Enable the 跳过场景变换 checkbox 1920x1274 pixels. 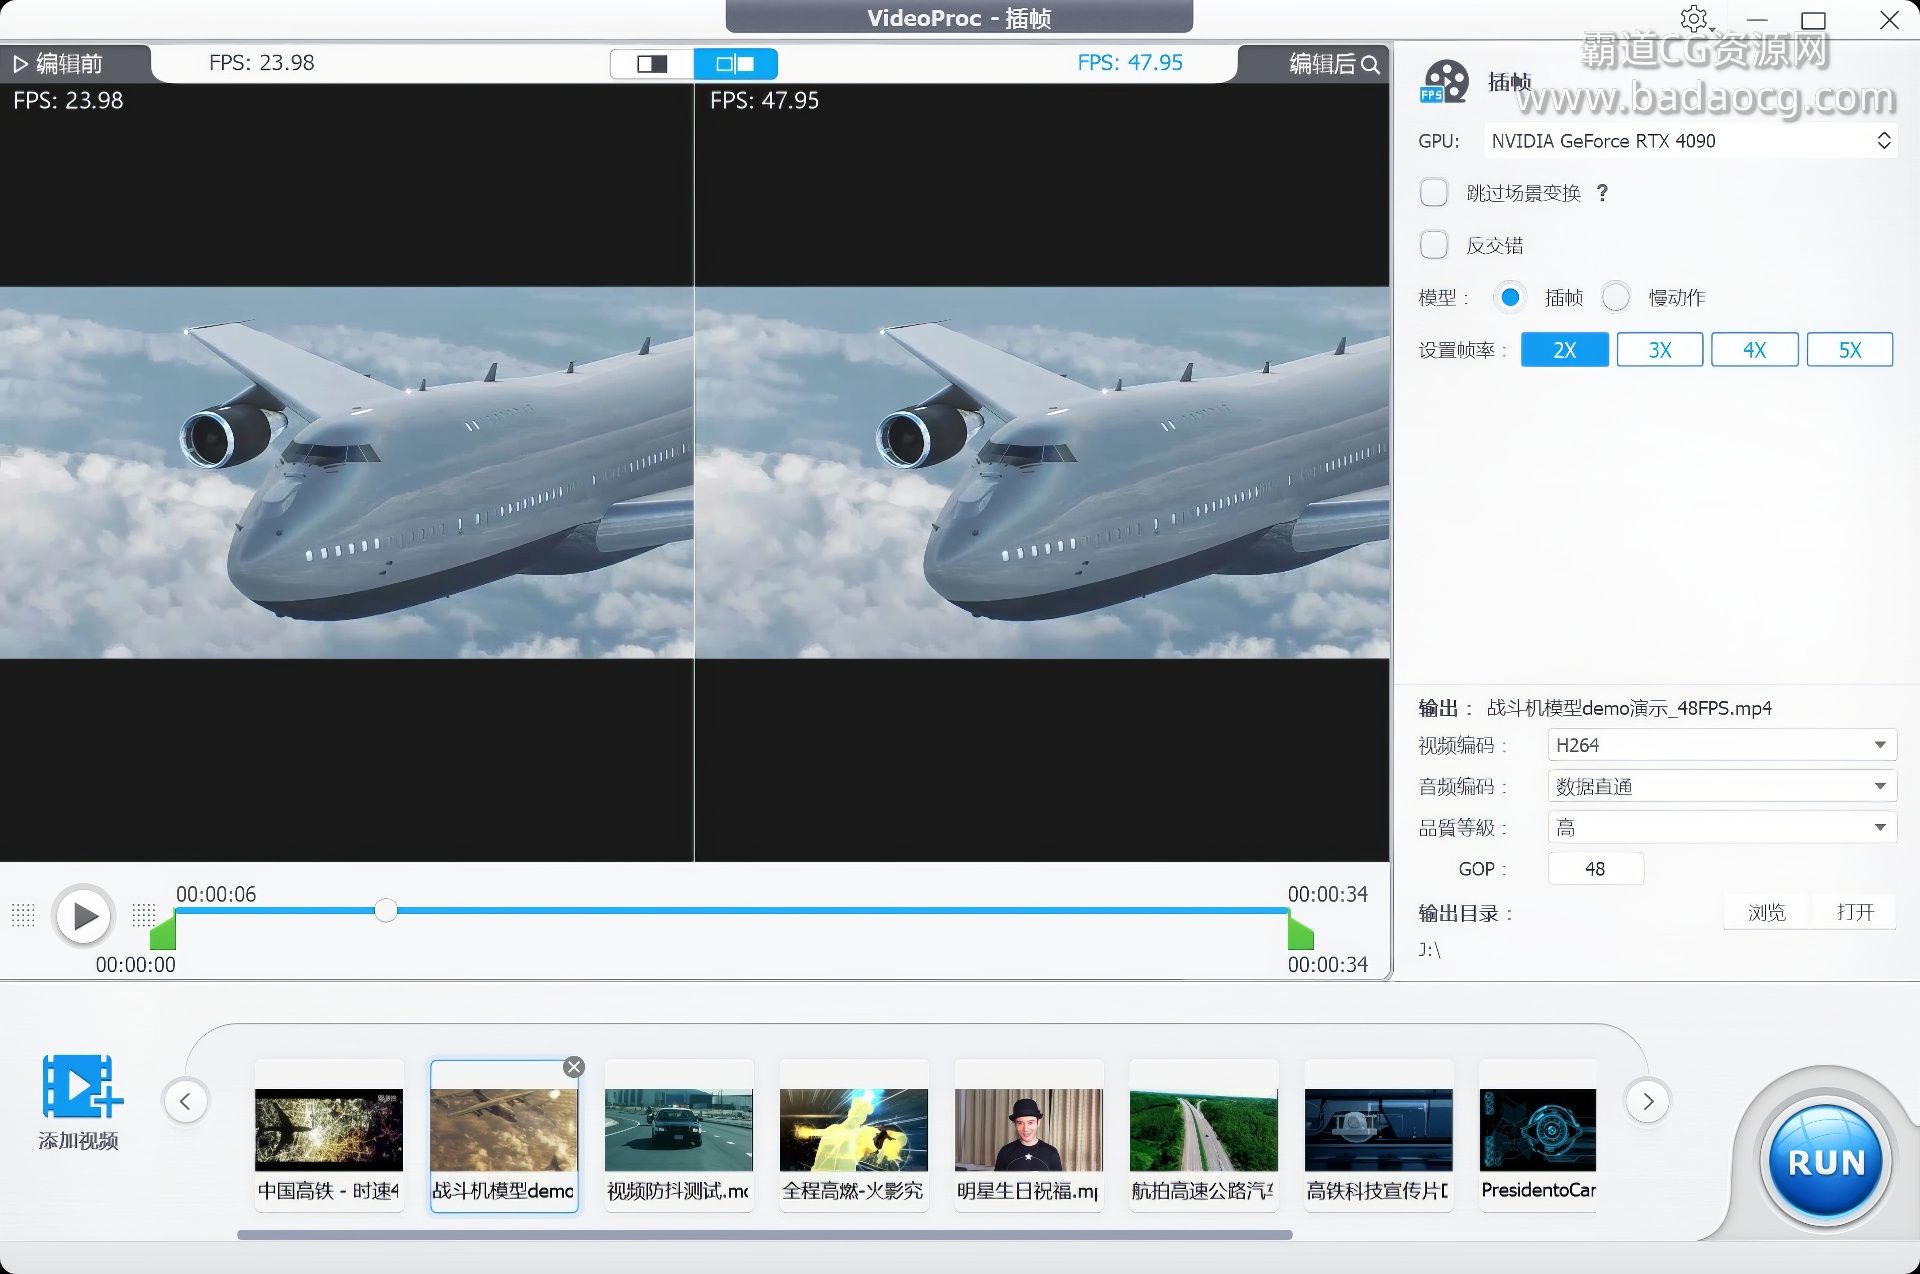(x=1434, y=192)
